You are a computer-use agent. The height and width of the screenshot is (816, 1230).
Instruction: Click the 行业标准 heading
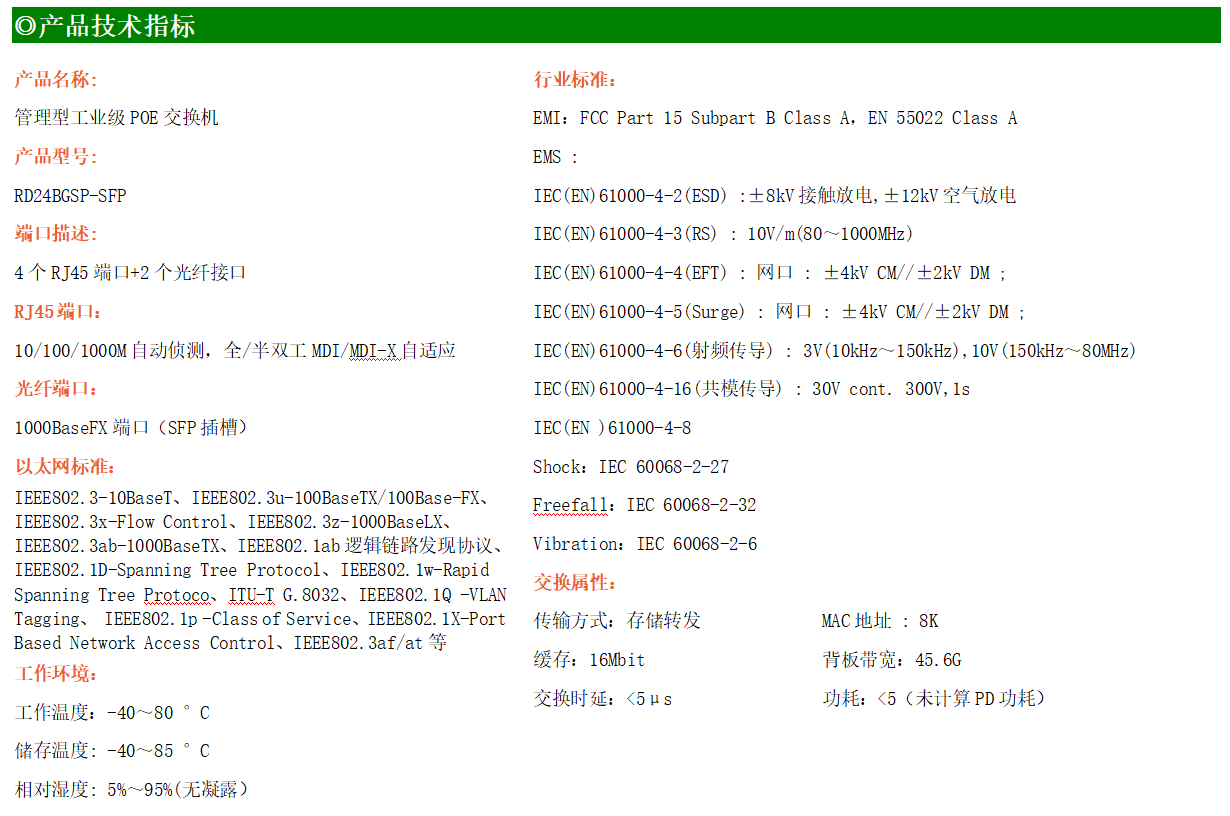tap(575, 80)
